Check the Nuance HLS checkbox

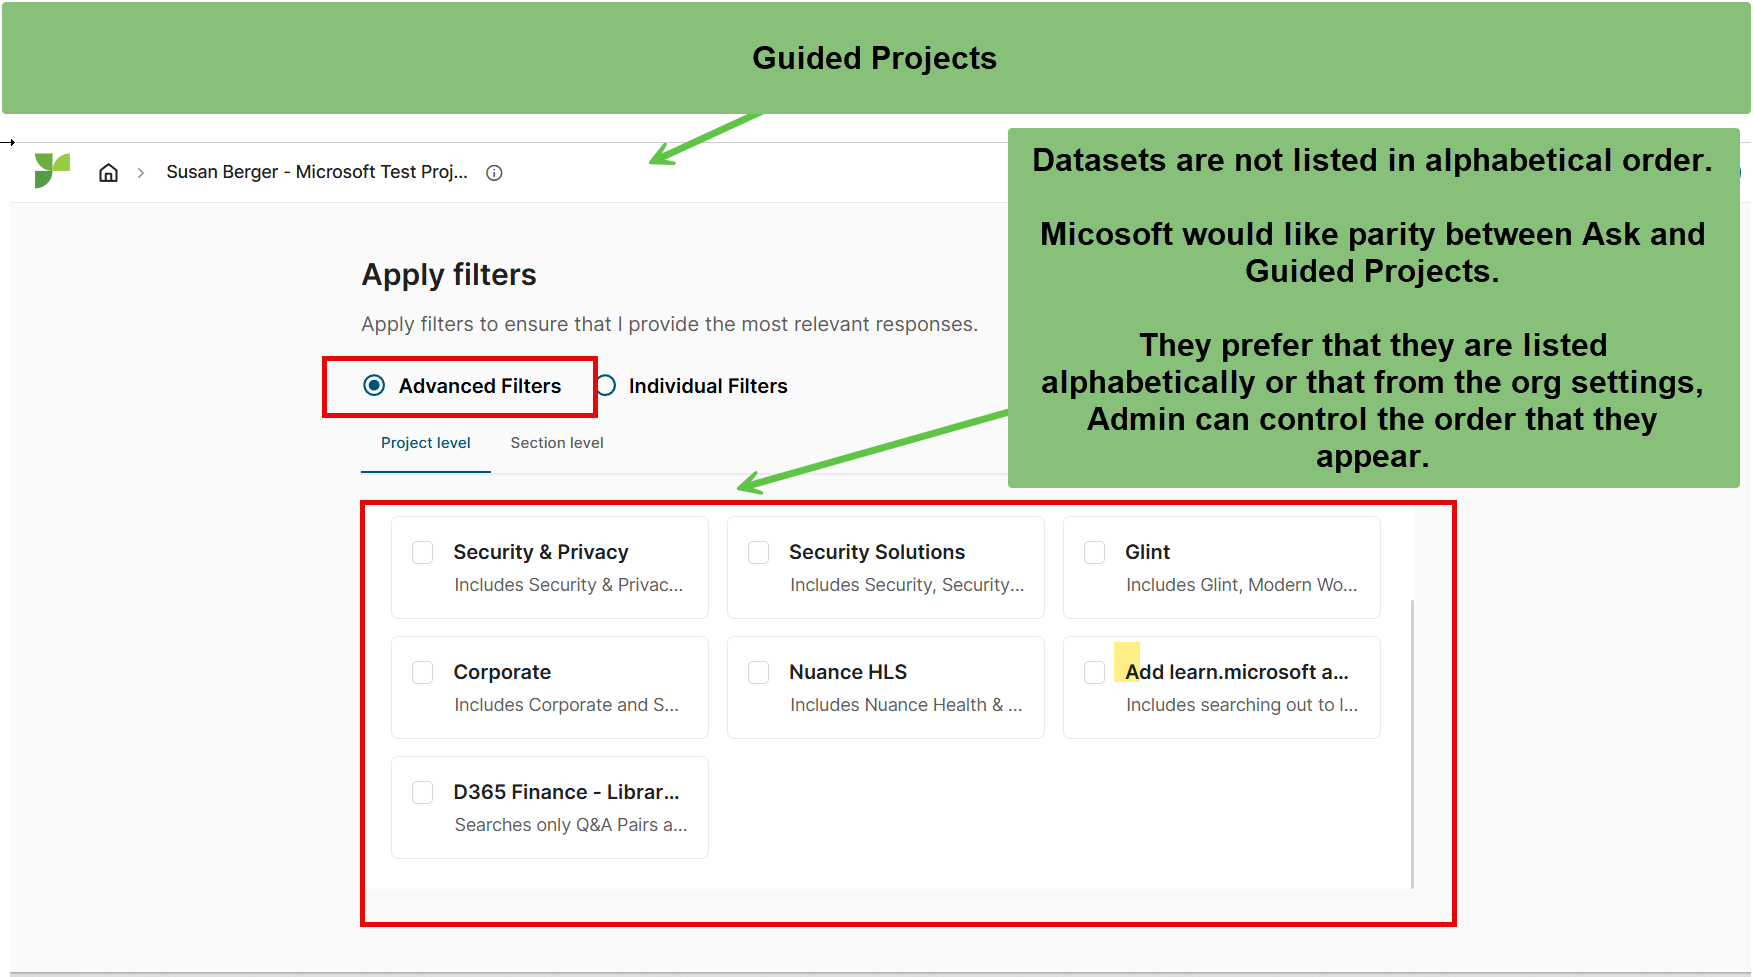click(x=759, y=672)
